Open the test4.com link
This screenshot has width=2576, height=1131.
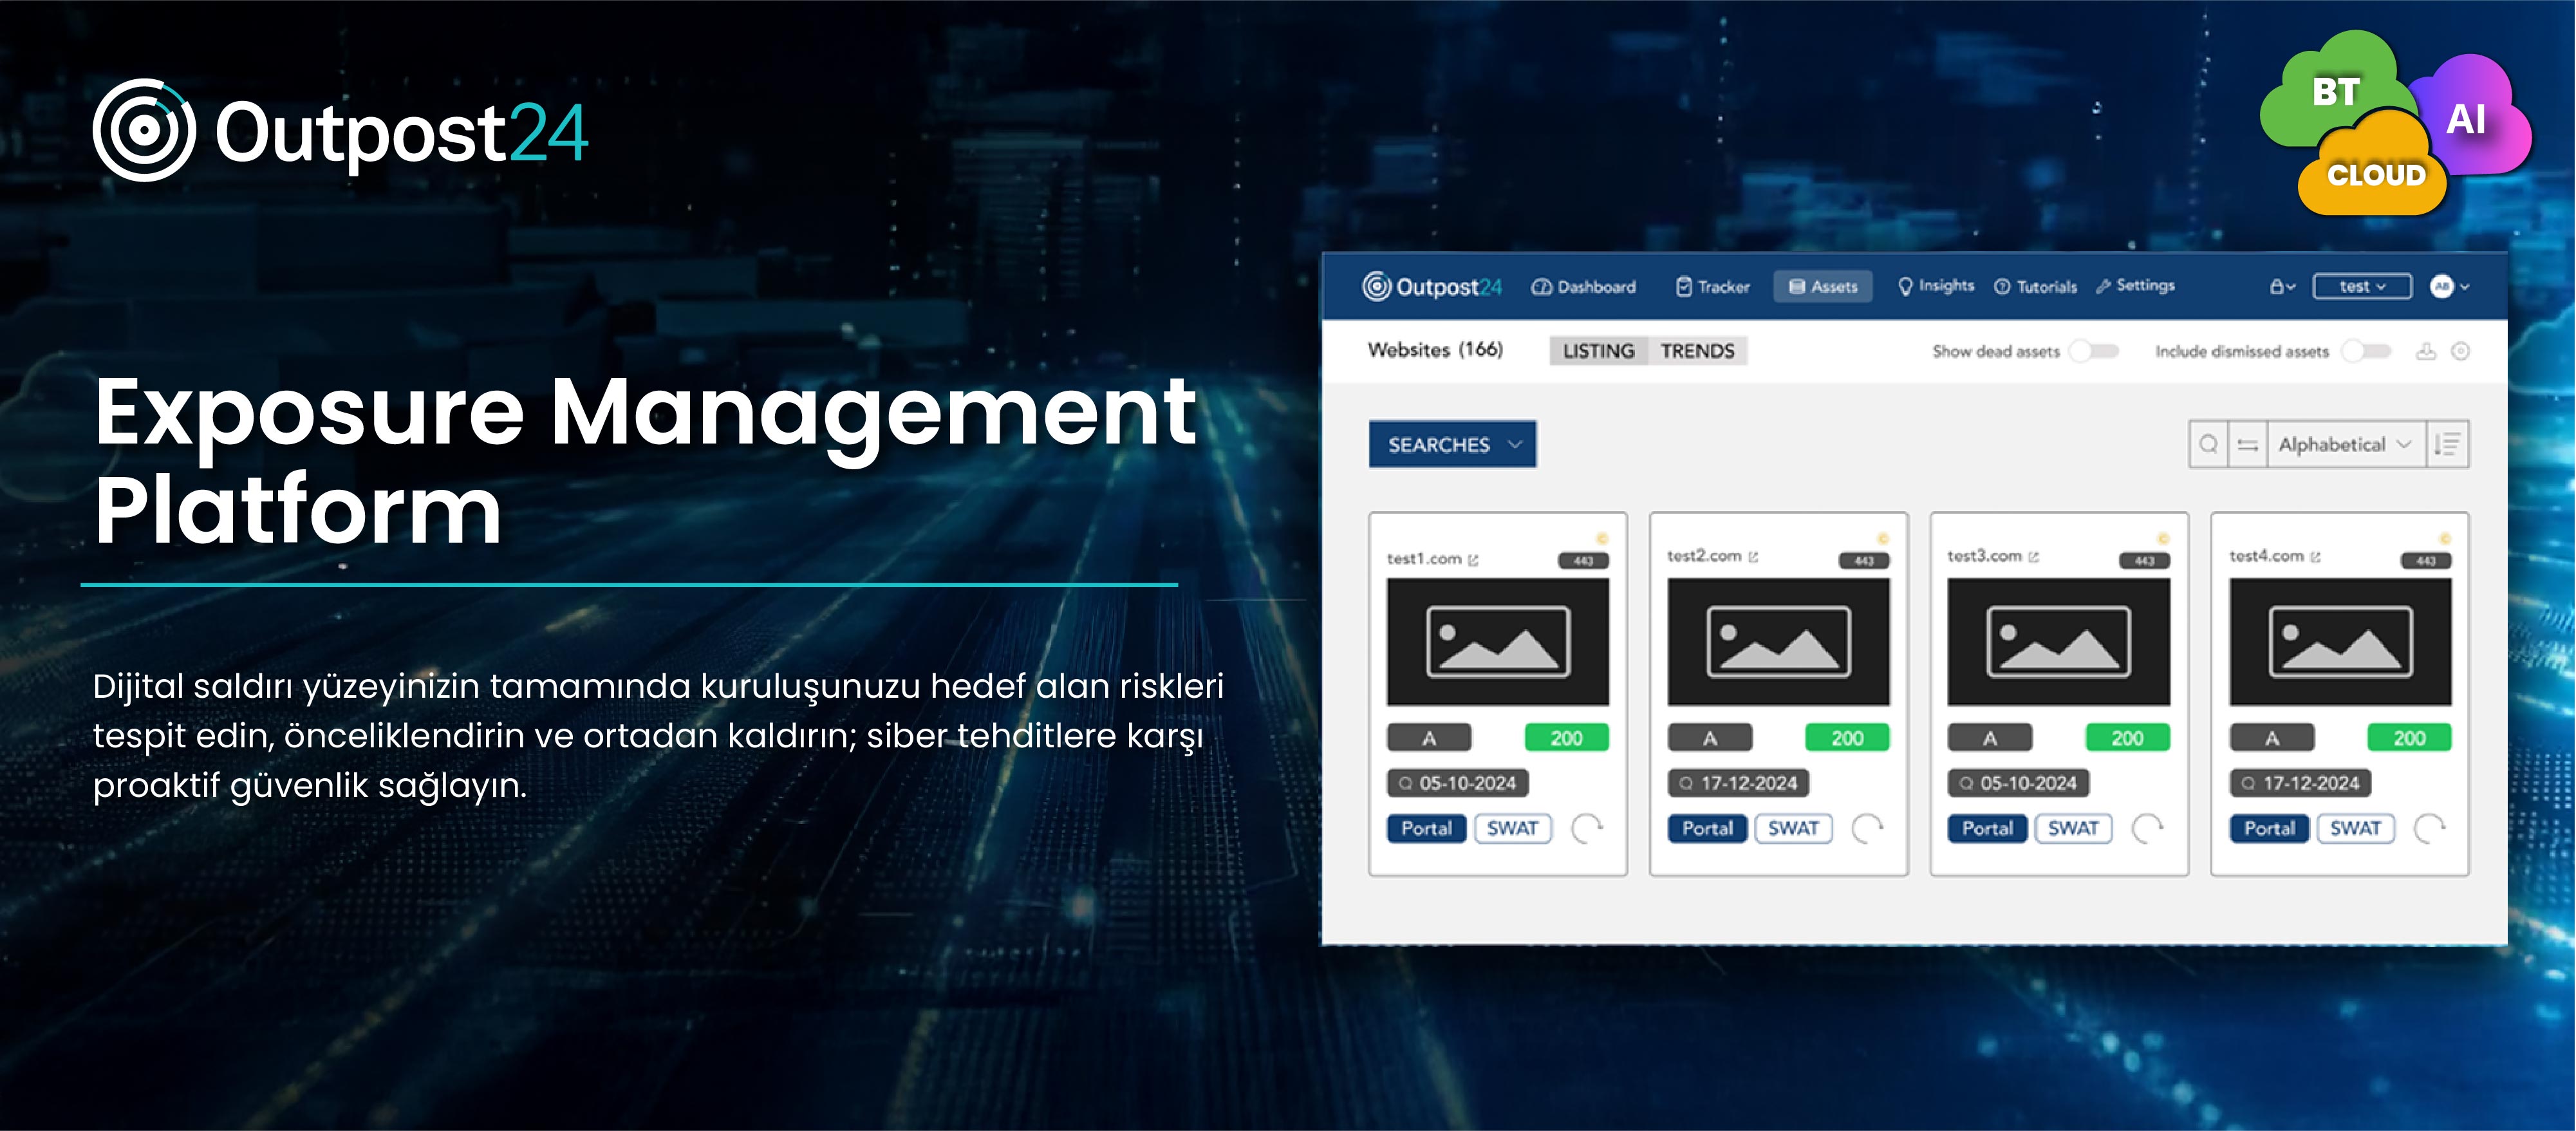click(2274, 556)
